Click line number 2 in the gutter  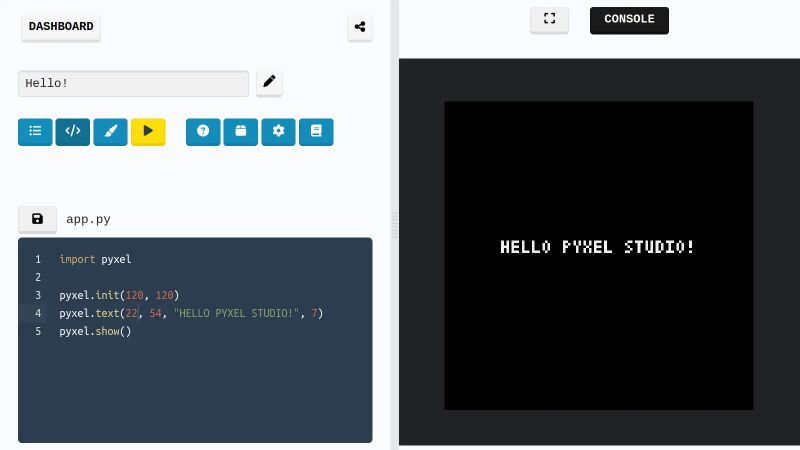[38, 278]
